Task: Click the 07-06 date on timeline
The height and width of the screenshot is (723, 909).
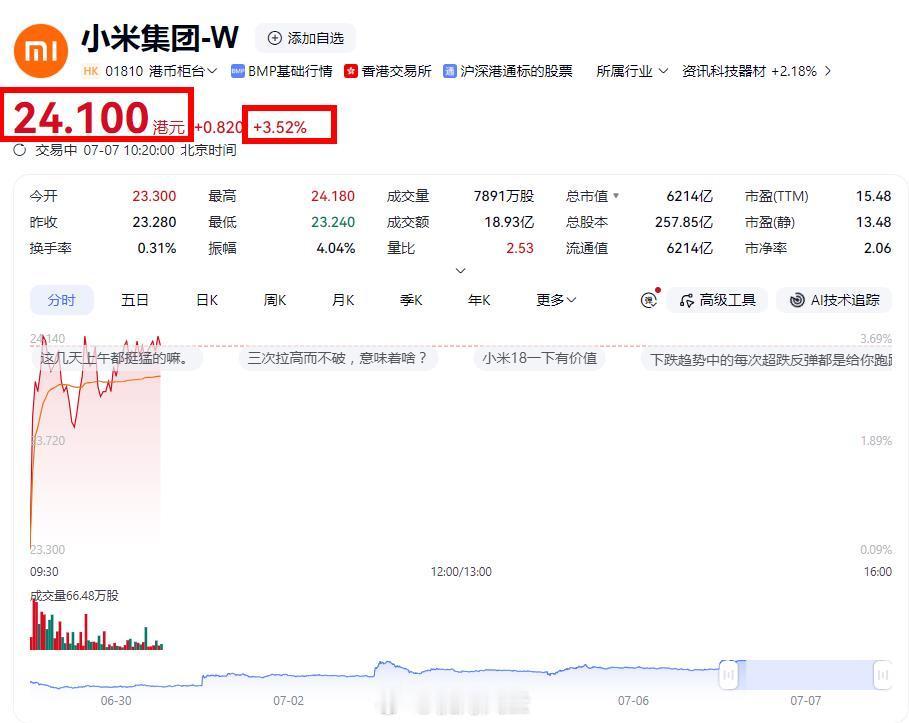Action: (633, 700)
